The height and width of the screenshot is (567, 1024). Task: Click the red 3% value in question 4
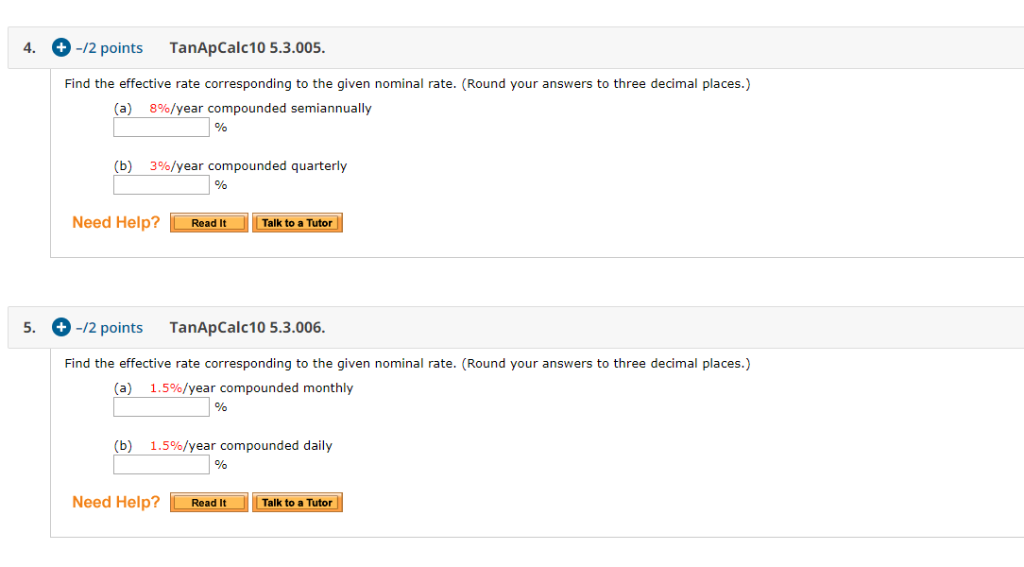click(x=159, y=166)
